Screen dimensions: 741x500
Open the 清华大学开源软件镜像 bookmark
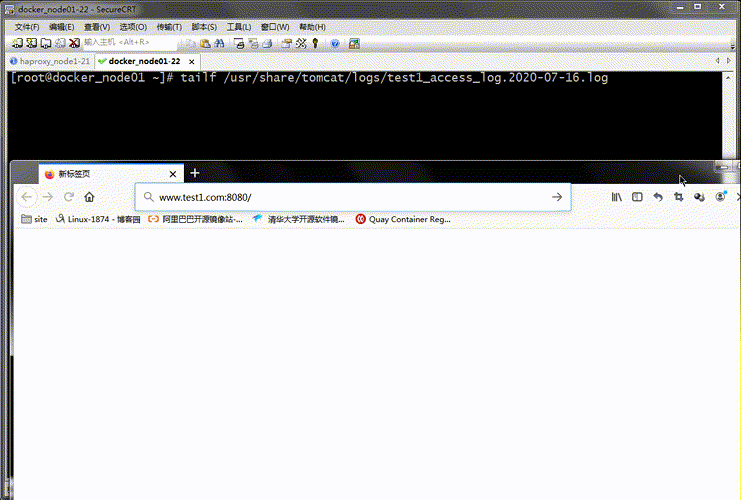pos(298,219)
